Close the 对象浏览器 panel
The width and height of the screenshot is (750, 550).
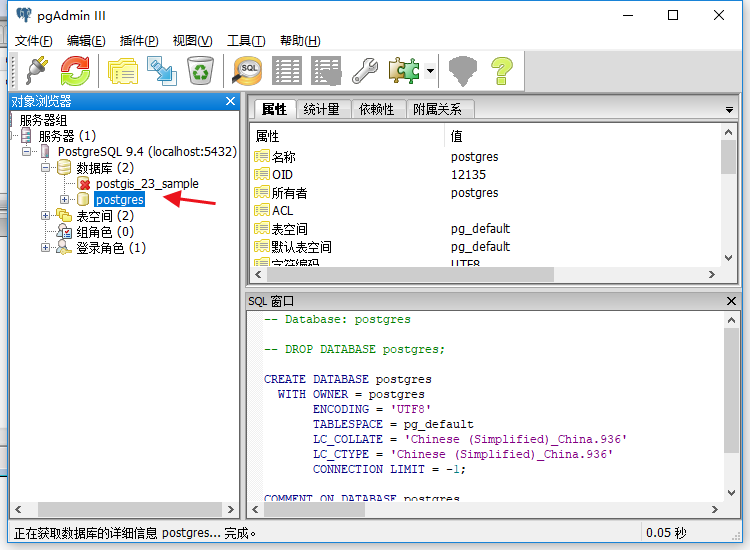[231, 101]
